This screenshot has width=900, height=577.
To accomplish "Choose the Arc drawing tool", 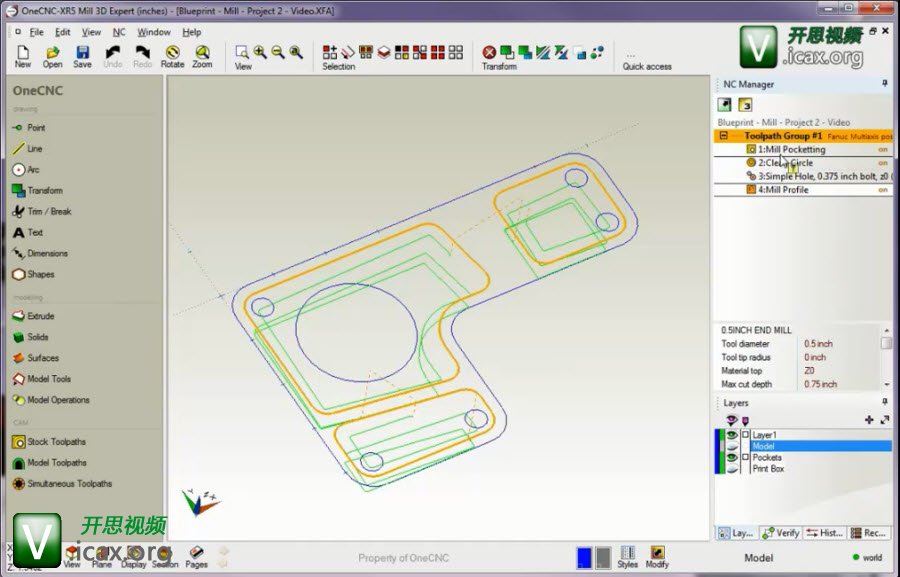I will point(33,170).
